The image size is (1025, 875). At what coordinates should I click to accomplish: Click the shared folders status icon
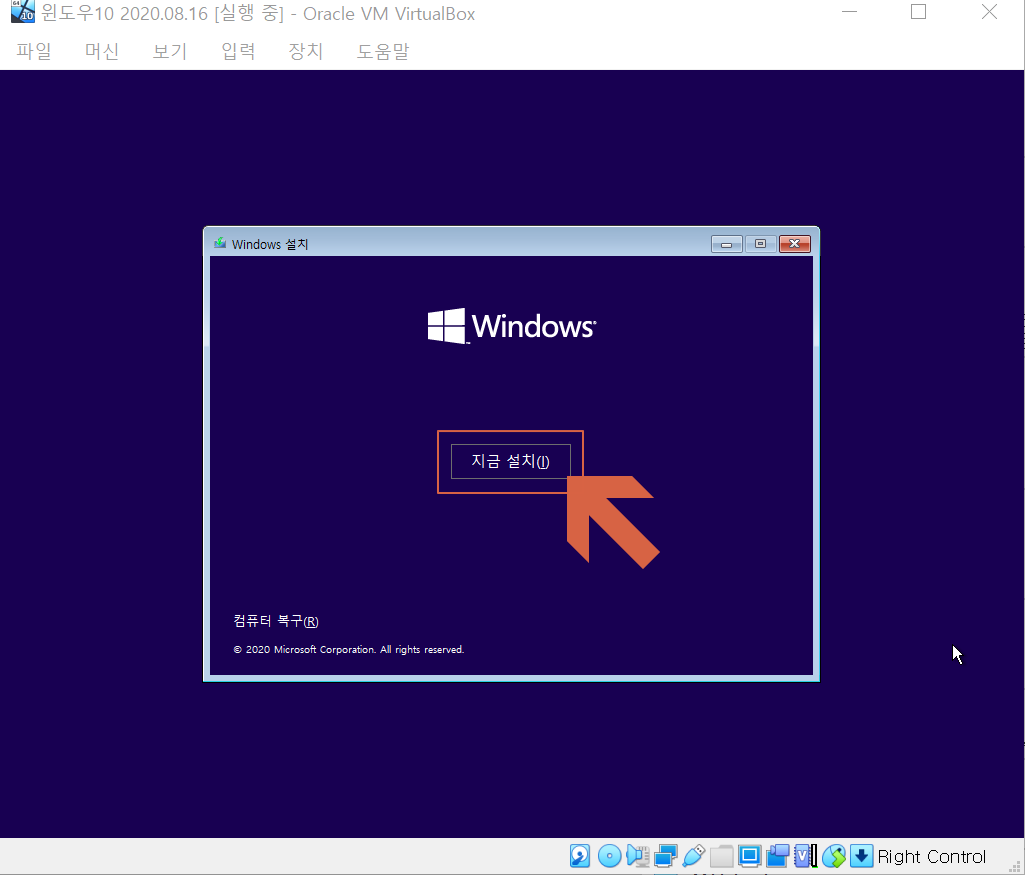point(722,855)
